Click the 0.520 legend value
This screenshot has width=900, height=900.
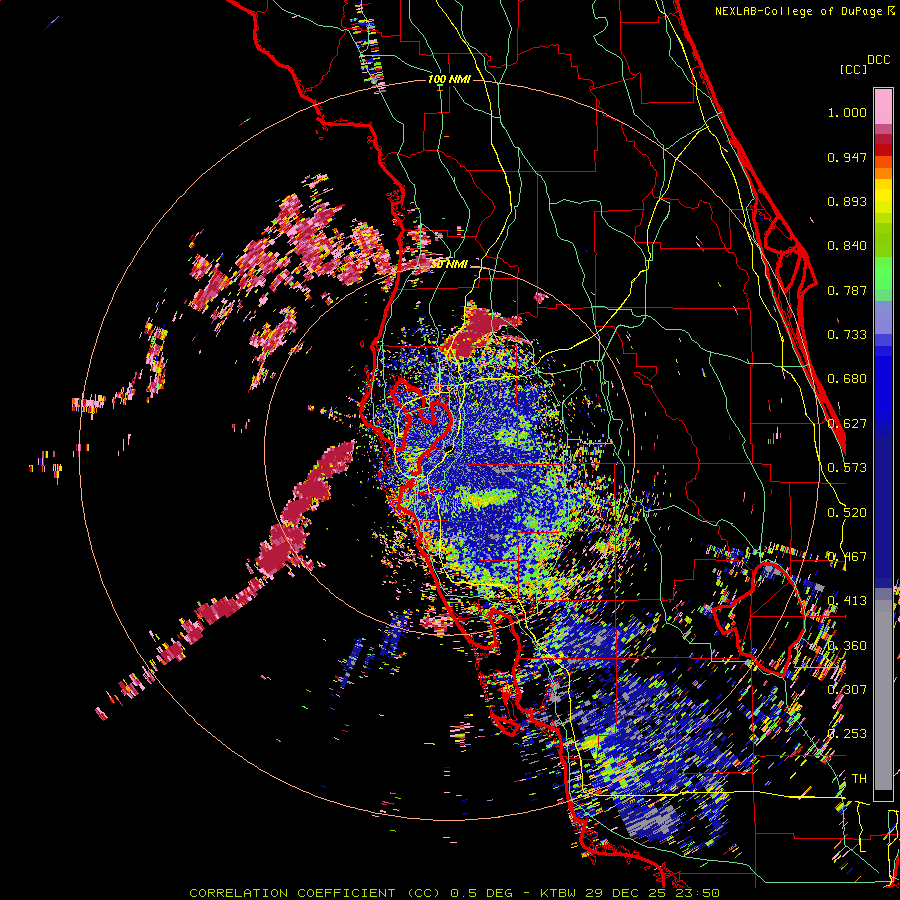click(847, 513)
